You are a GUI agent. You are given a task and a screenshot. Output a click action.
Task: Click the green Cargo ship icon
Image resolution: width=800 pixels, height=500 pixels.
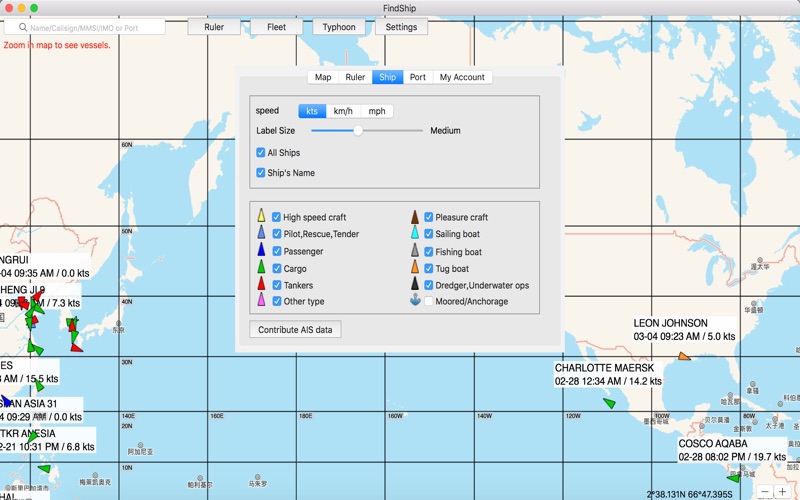coord(262,267)
